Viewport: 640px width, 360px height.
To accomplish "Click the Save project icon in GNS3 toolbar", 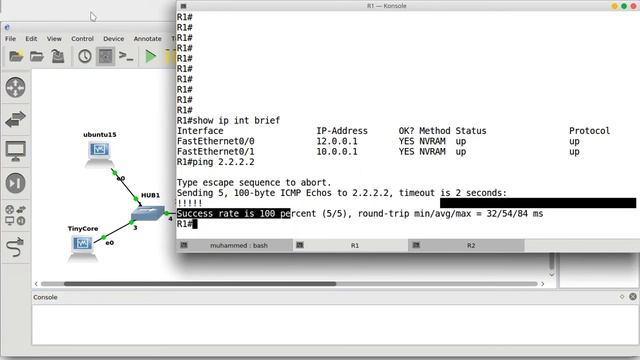I will tap(58, 56).
